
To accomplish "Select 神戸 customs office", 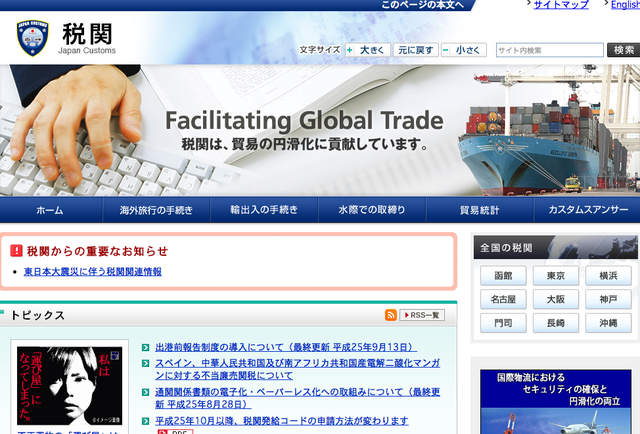I will click(x=608, y=299).
